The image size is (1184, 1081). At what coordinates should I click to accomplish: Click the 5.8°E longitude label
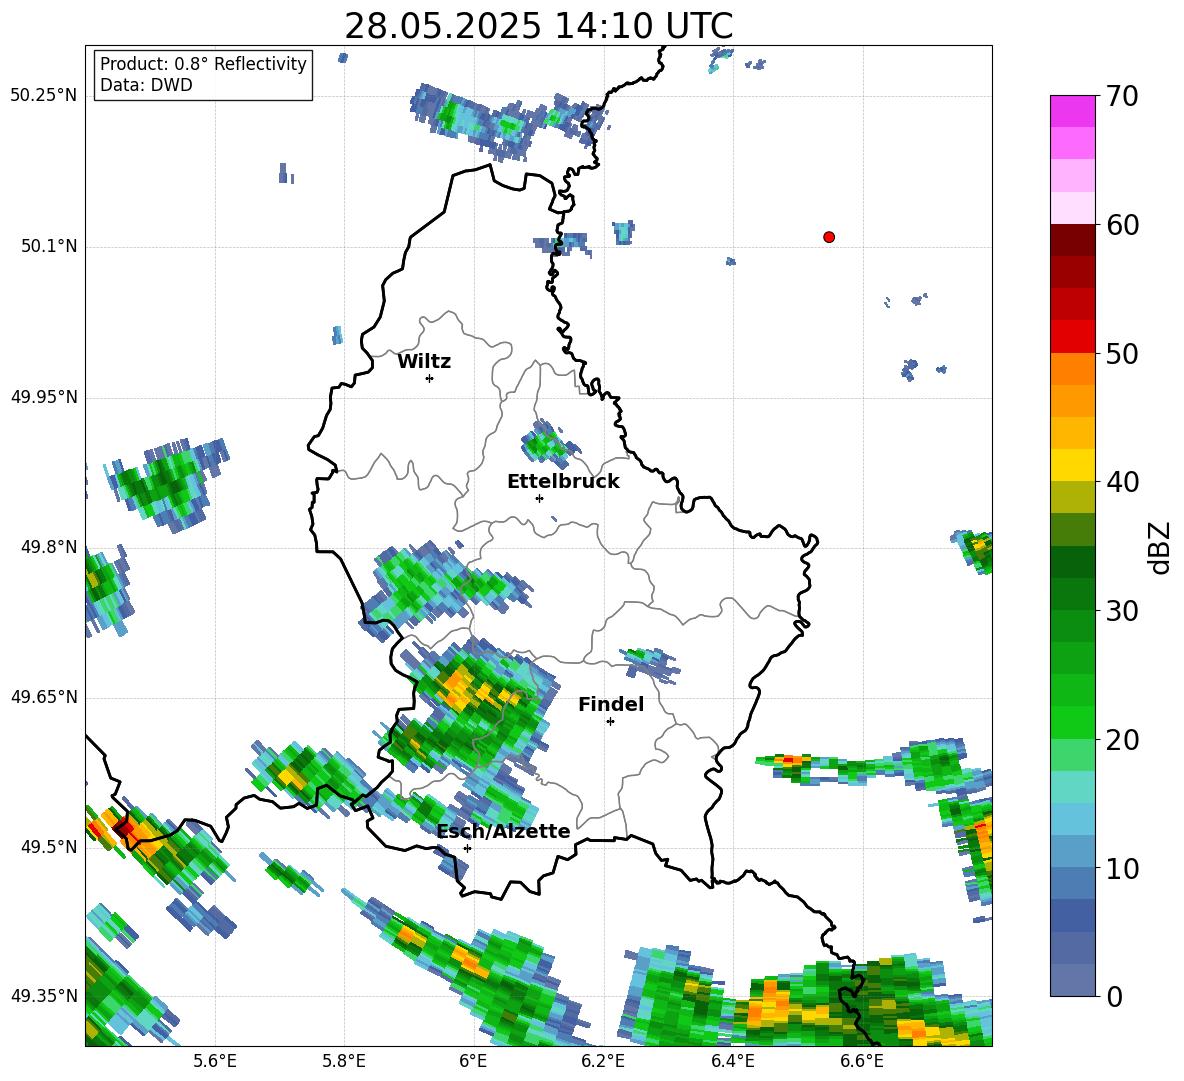tap(344, 1061)
